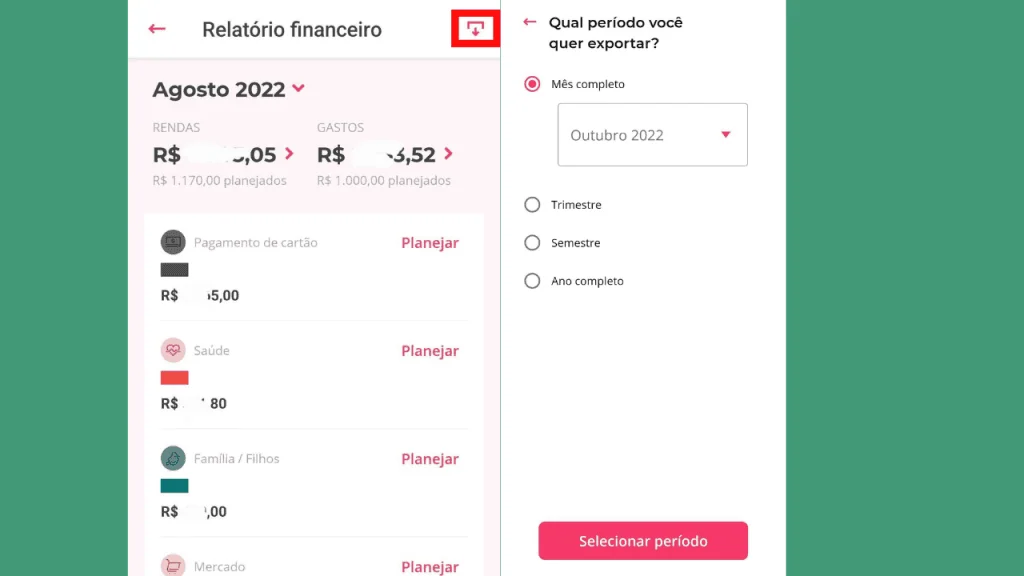This screenshot has width=1024, height=576.
Task: Click the back arrow beside Relatório financeiro
Action: pyautogui.click(x=156, y=29)
